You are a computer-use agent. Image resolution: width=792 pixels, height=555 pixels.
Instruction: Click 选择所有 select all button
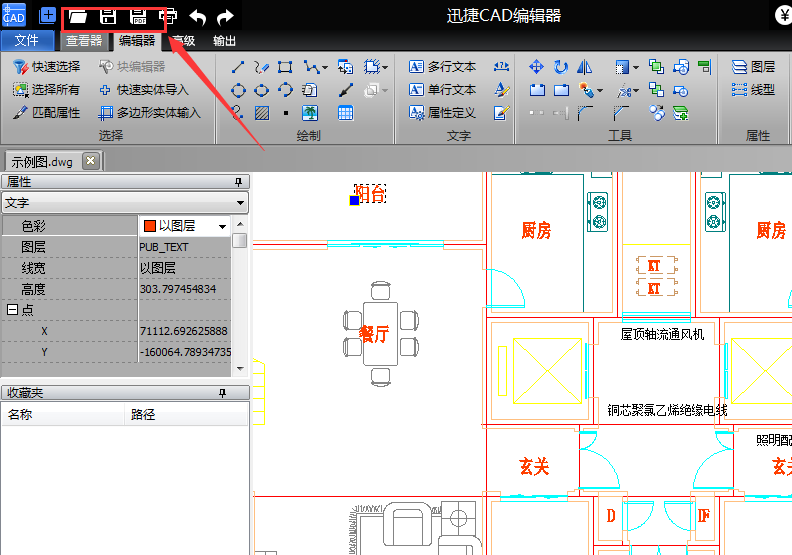pyautogui.click(x=46, y=90)
